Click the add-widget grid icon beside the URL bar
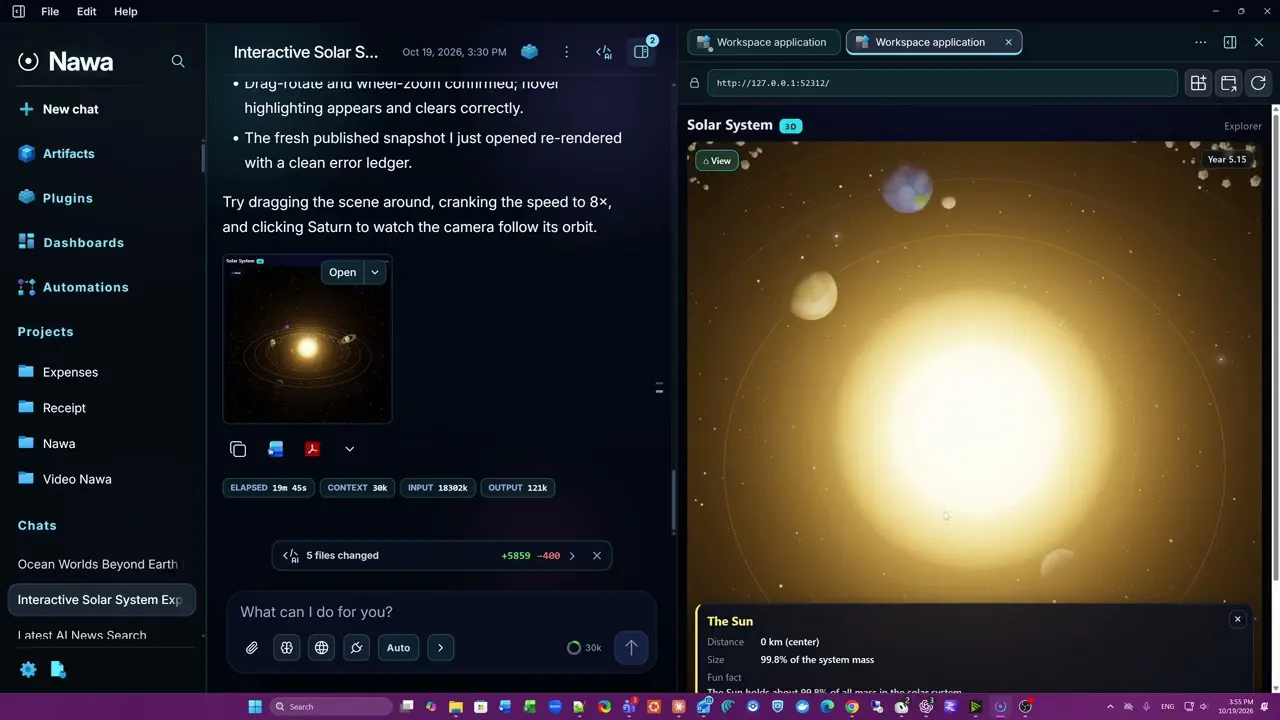 click(1198, 83)
